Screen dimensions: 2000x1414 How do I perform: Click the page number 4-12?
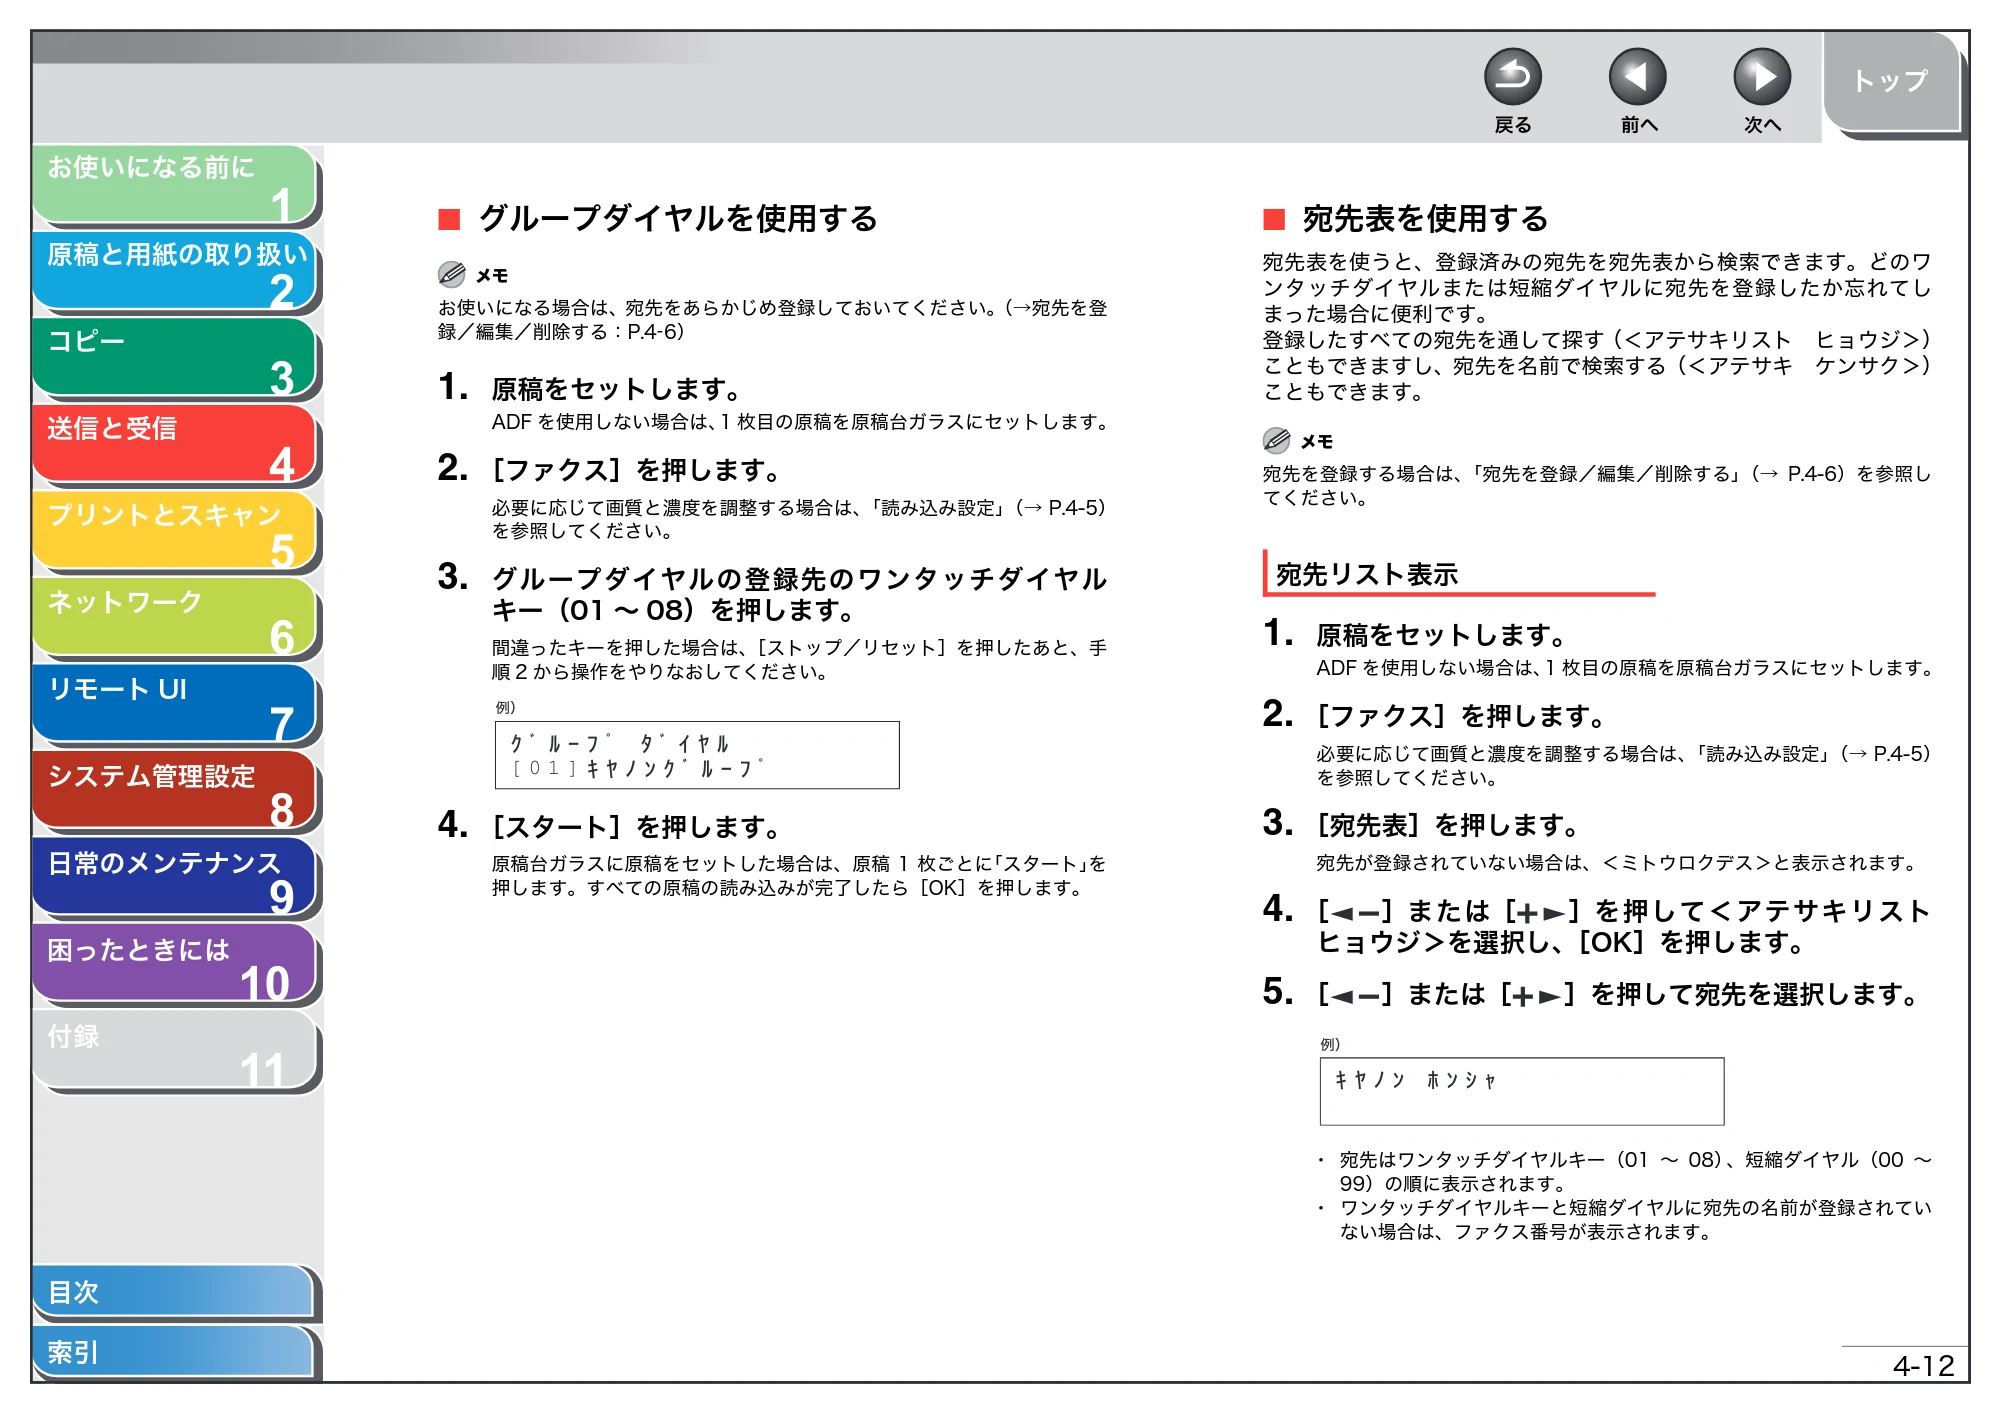point(1923,1366)
